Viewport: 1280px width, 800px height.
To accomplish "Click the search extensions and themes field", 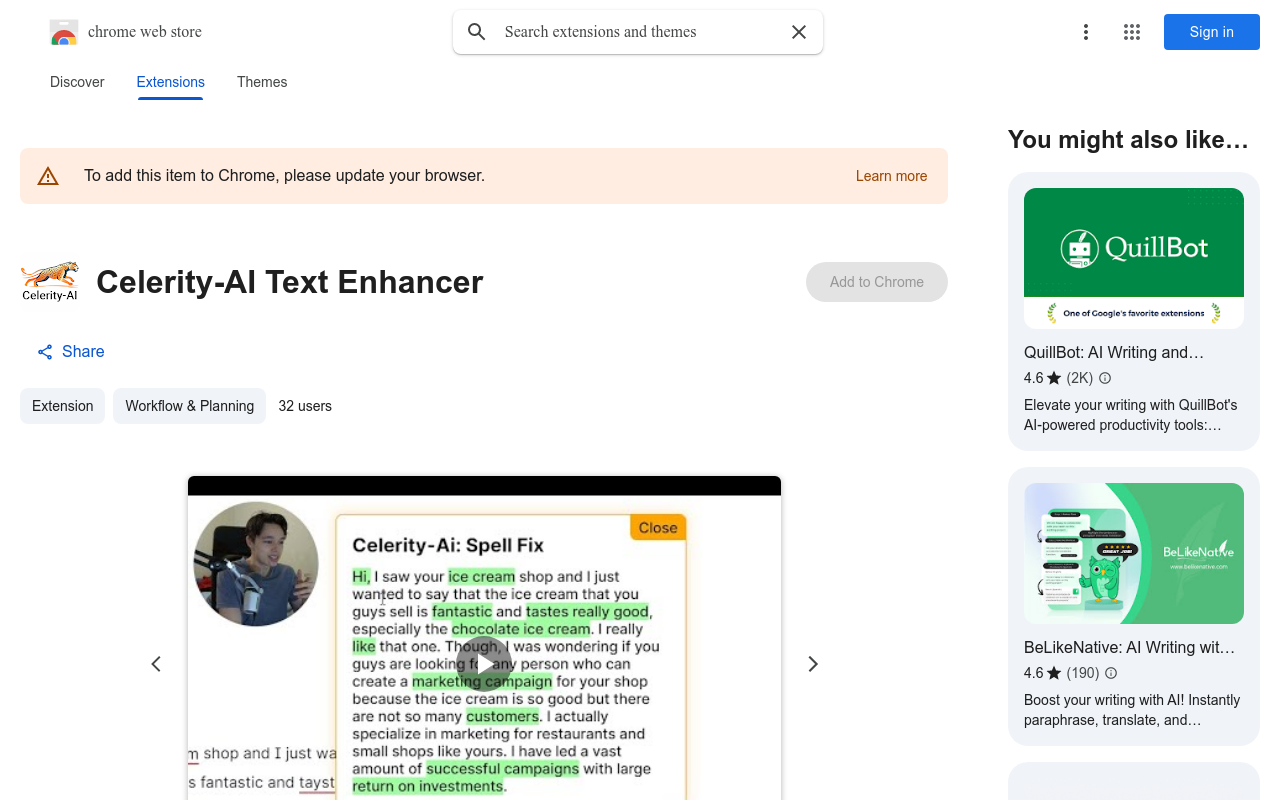I will click(638, 32).
